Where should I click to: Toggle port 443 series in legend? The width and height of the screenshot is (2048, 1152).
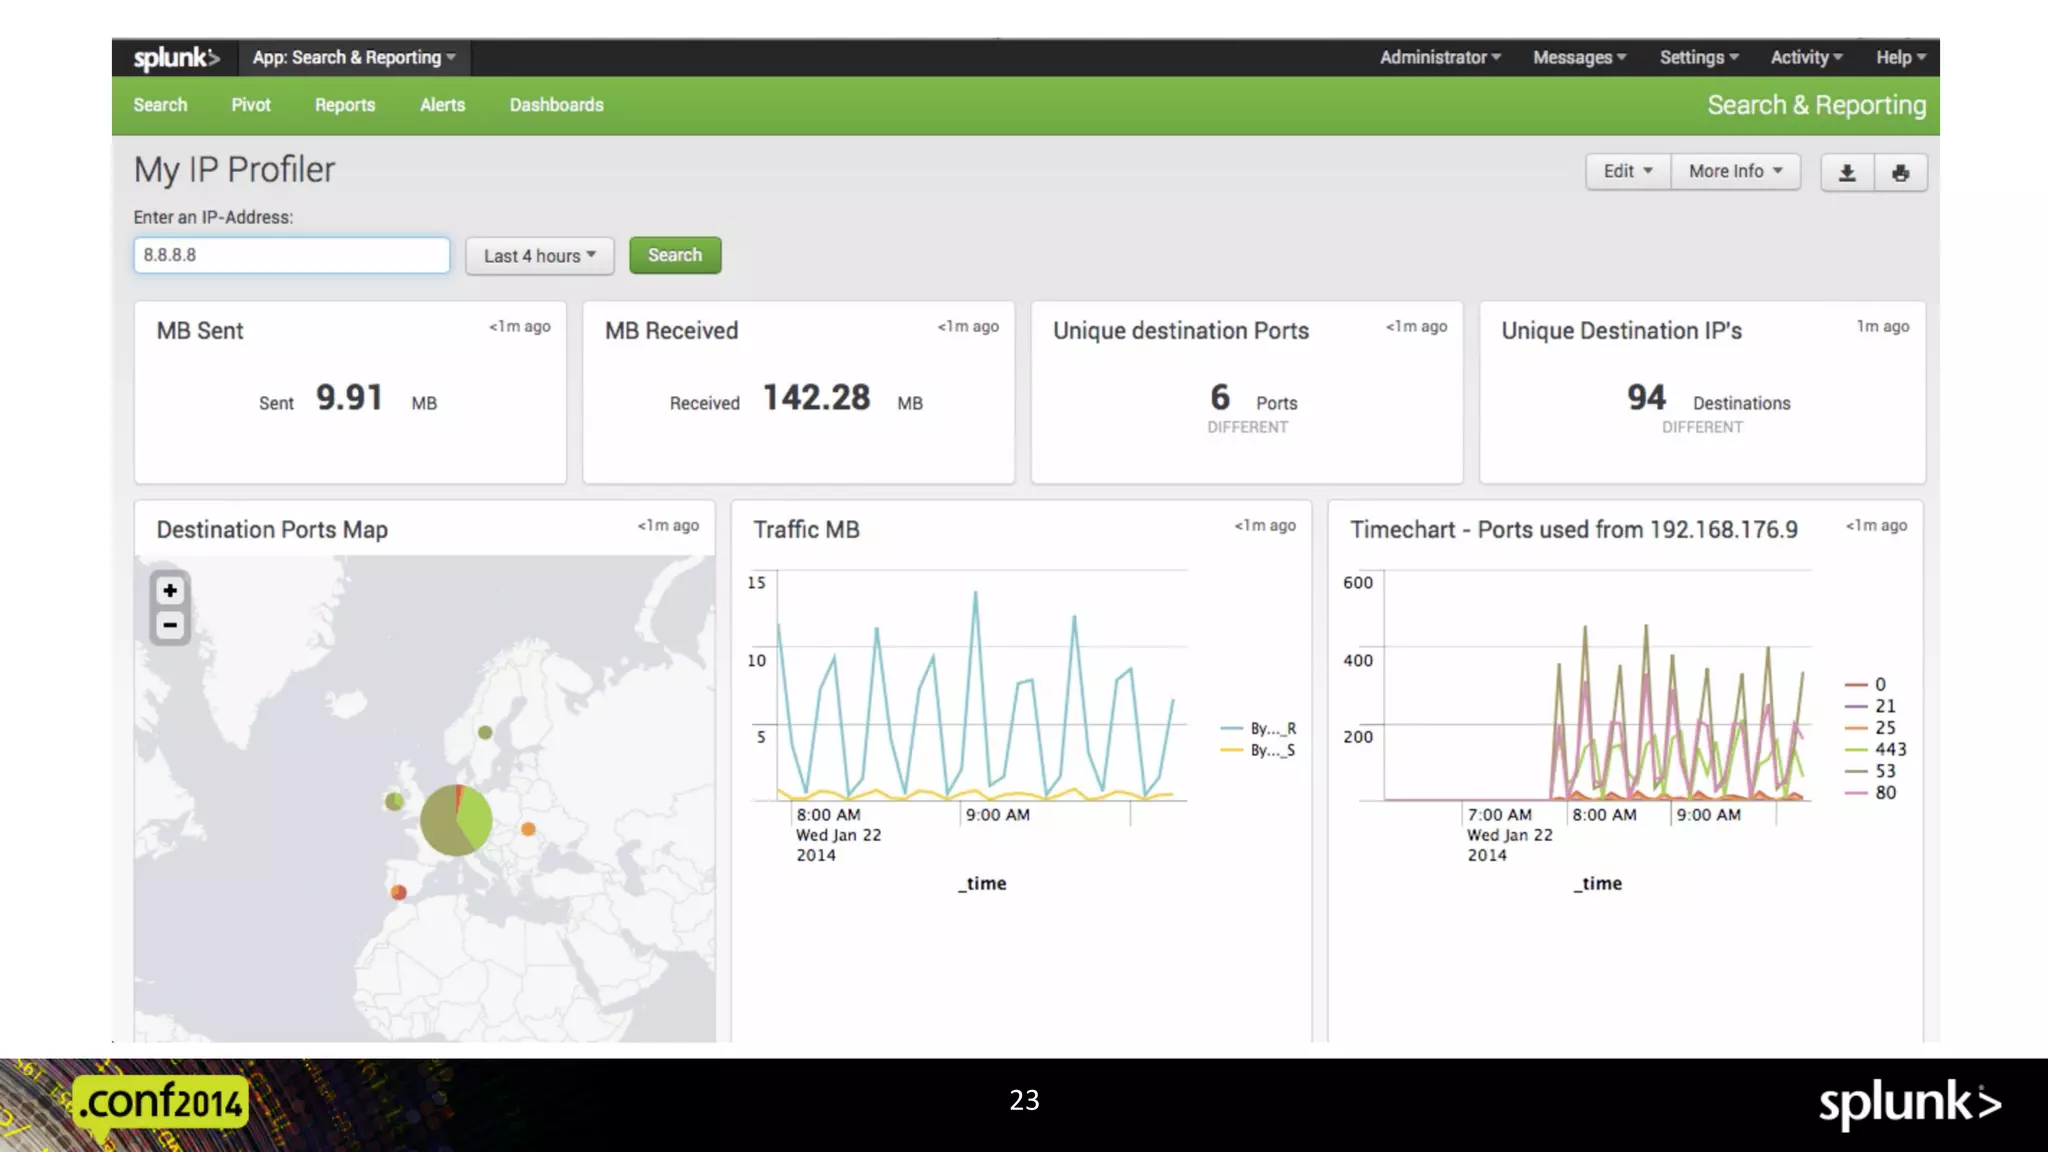pyautogui.click(x=1888, y=749)
